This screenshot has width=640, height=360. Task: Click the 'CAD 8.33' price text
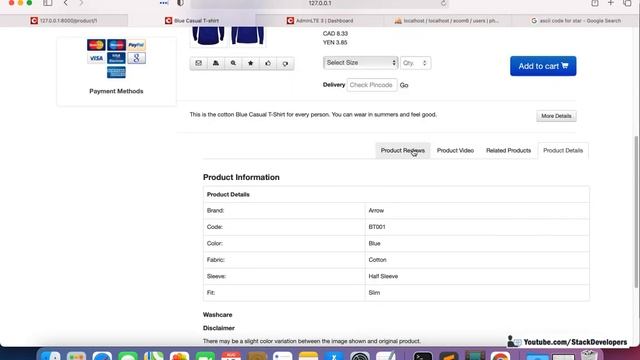point(335,33)
